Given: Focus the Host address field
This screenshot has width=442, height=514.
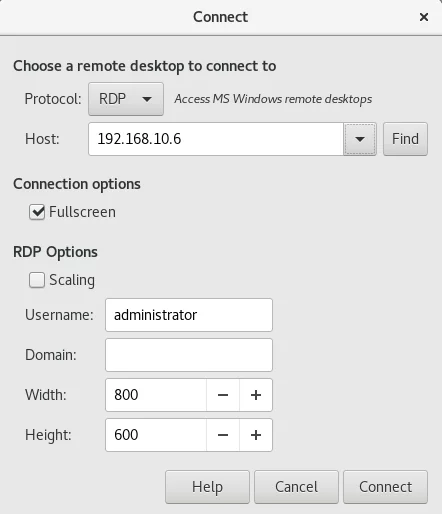Looking at the screenshot, I should 216,139.
